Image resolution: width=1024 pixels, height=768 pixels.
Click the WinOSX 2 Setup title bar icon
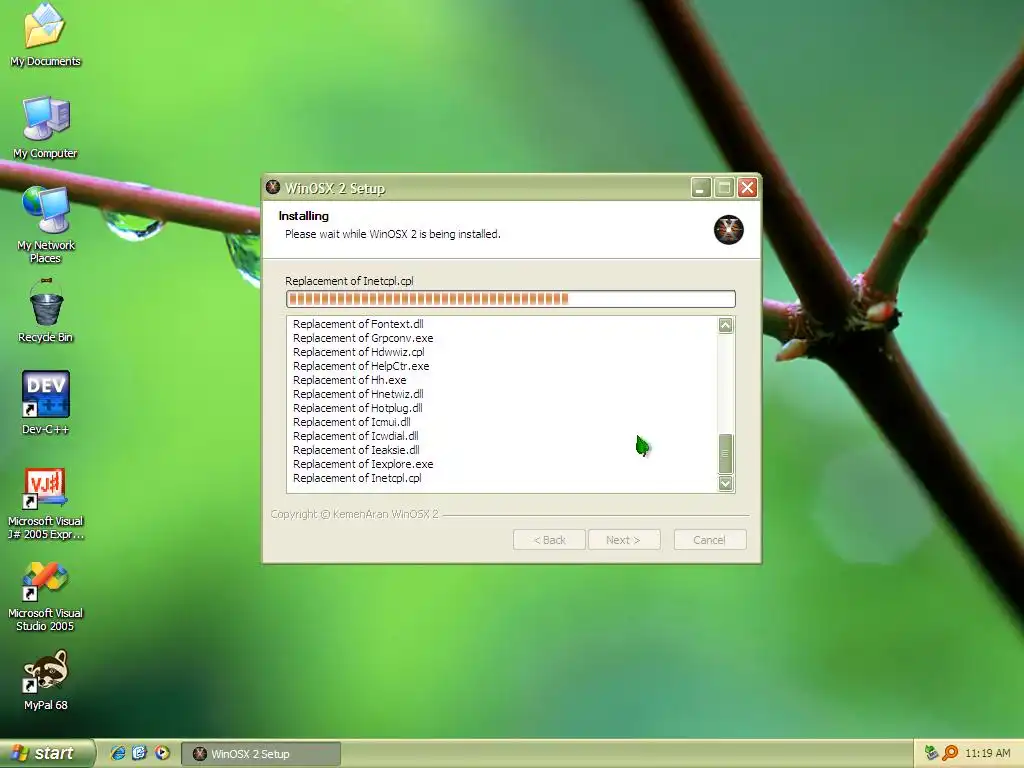(x=273, y=187)
